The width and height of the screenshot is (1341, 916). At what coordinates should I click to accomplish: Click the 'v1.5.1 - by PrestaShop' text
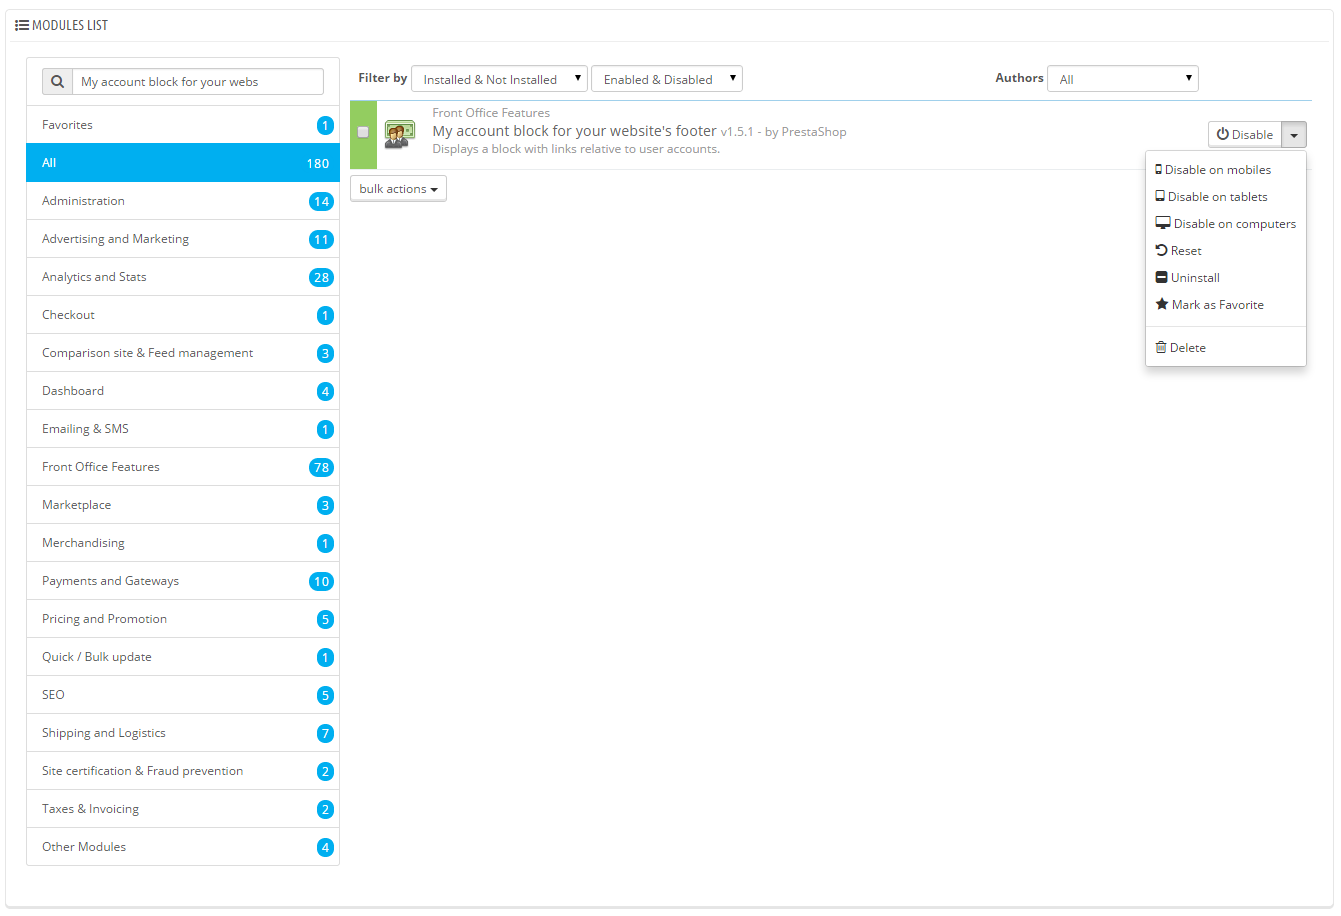783,132
